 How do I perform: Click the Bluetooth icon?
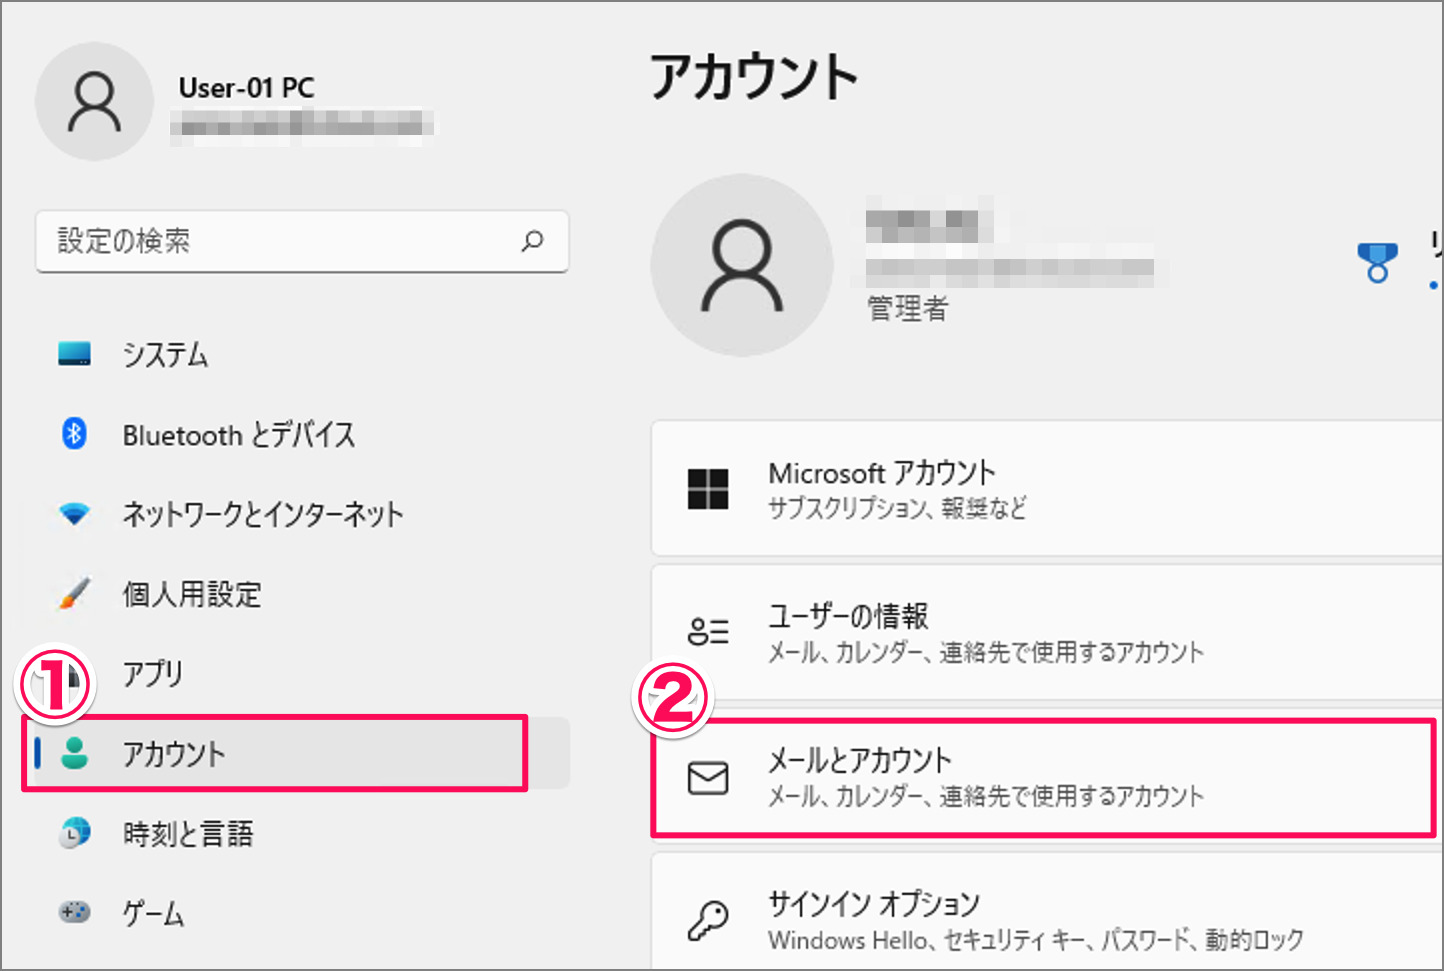point(74,434)
